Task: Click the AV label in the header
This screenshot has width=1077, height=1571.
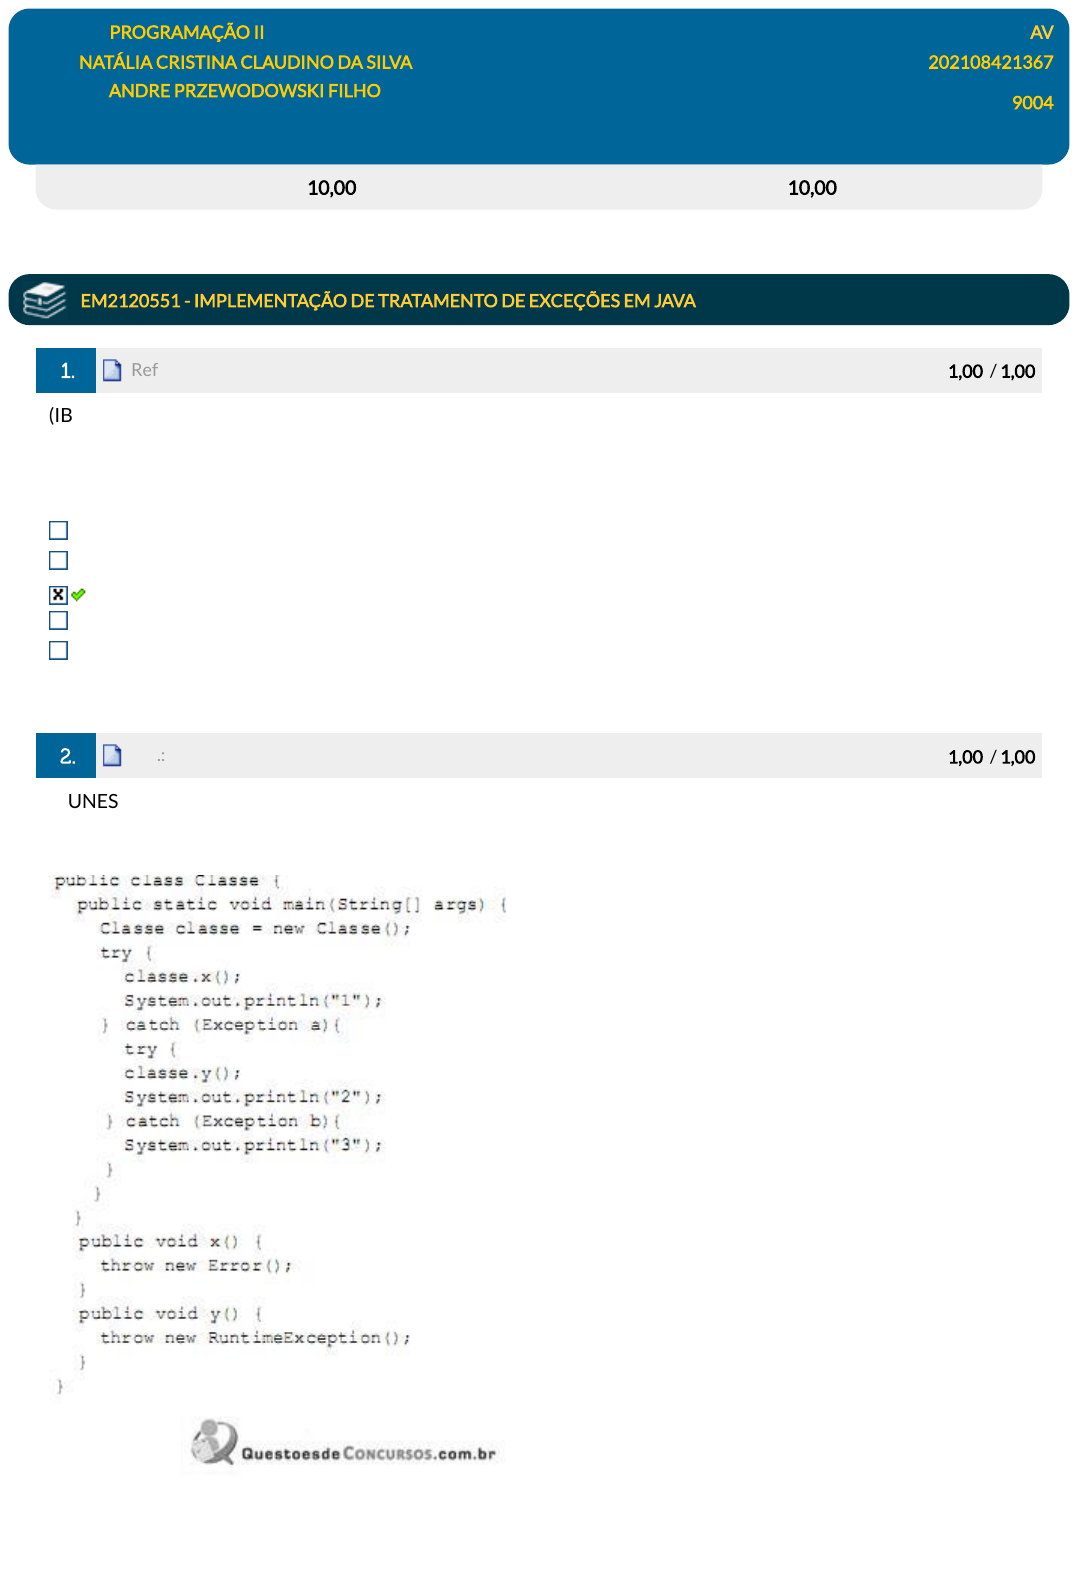Action: click(1041, 32)
